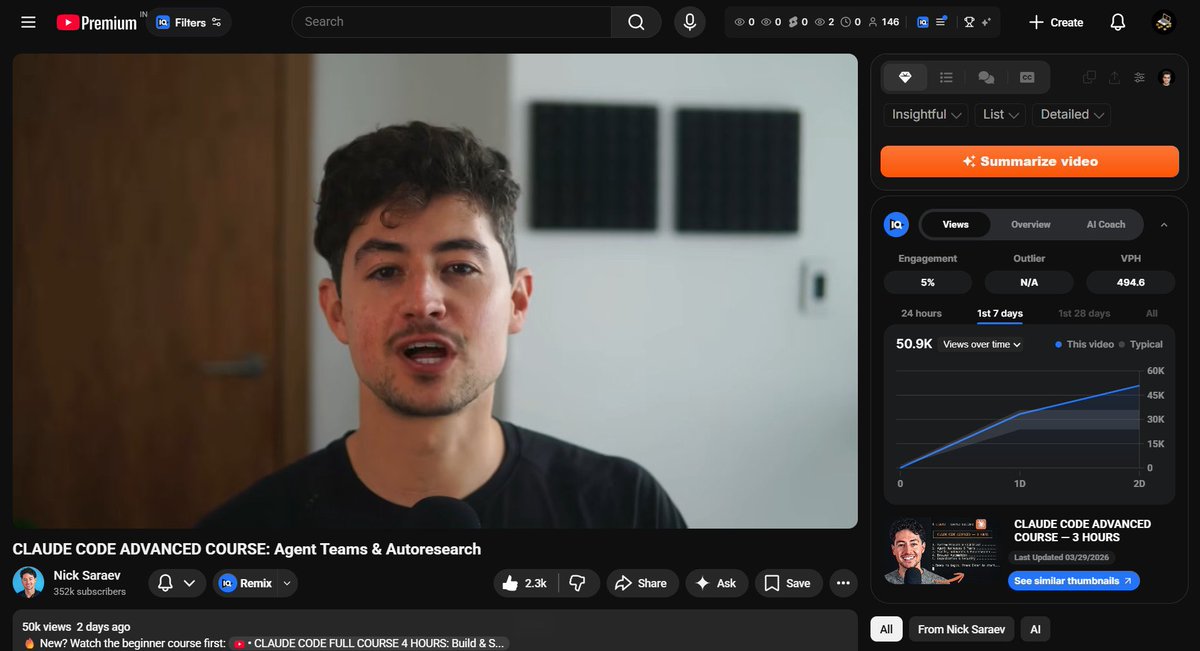This screenshot has width=1200, height=651.
Task: Click the round blue vidIQ icon in stats panel
Action: coord(896,225)
